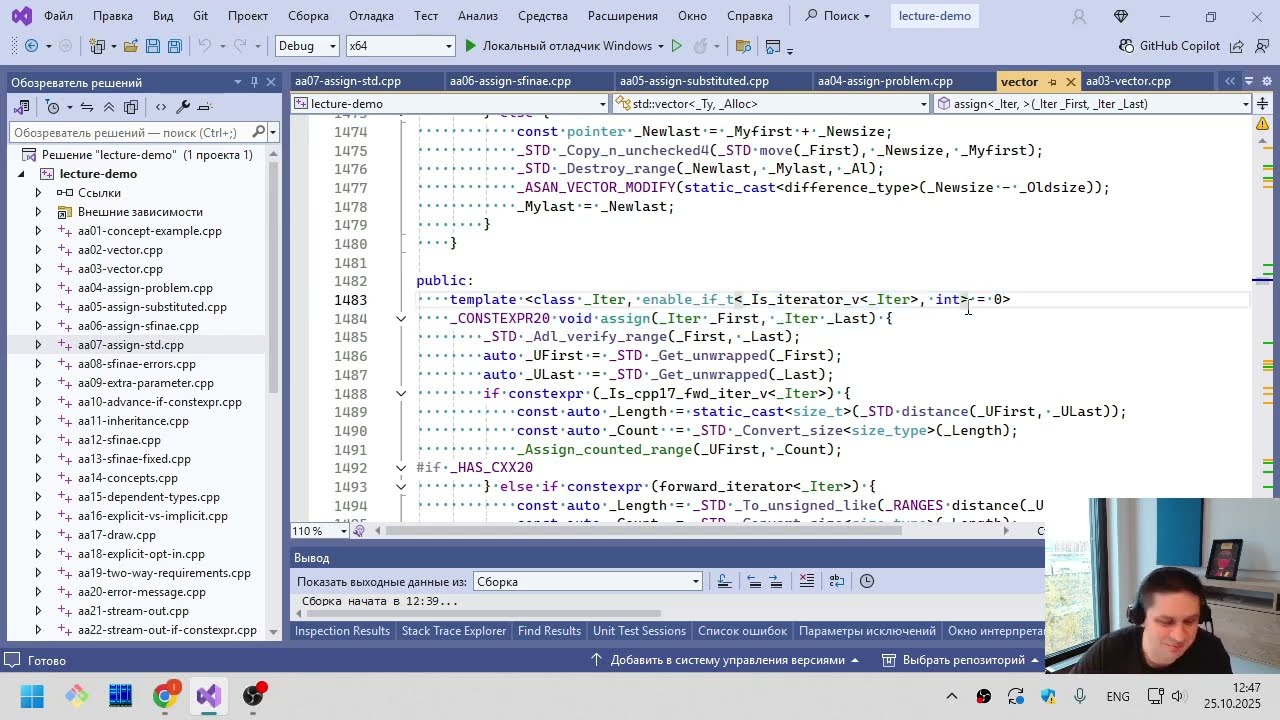Click the Save All toolbar icon
Screen dimensions: 1280x720
click(174, 46)
